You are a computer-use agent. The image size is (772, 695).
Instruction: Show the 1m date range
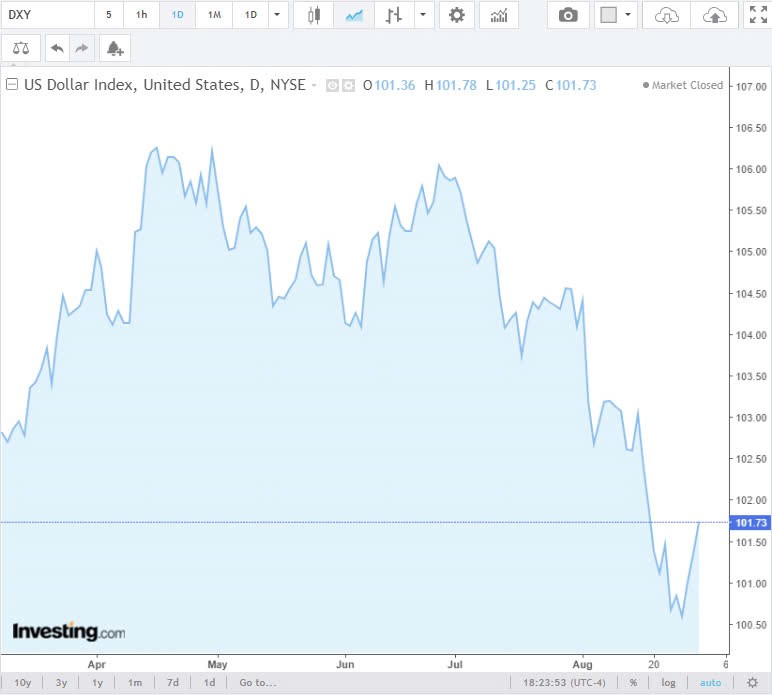click(x=135, y=683)
